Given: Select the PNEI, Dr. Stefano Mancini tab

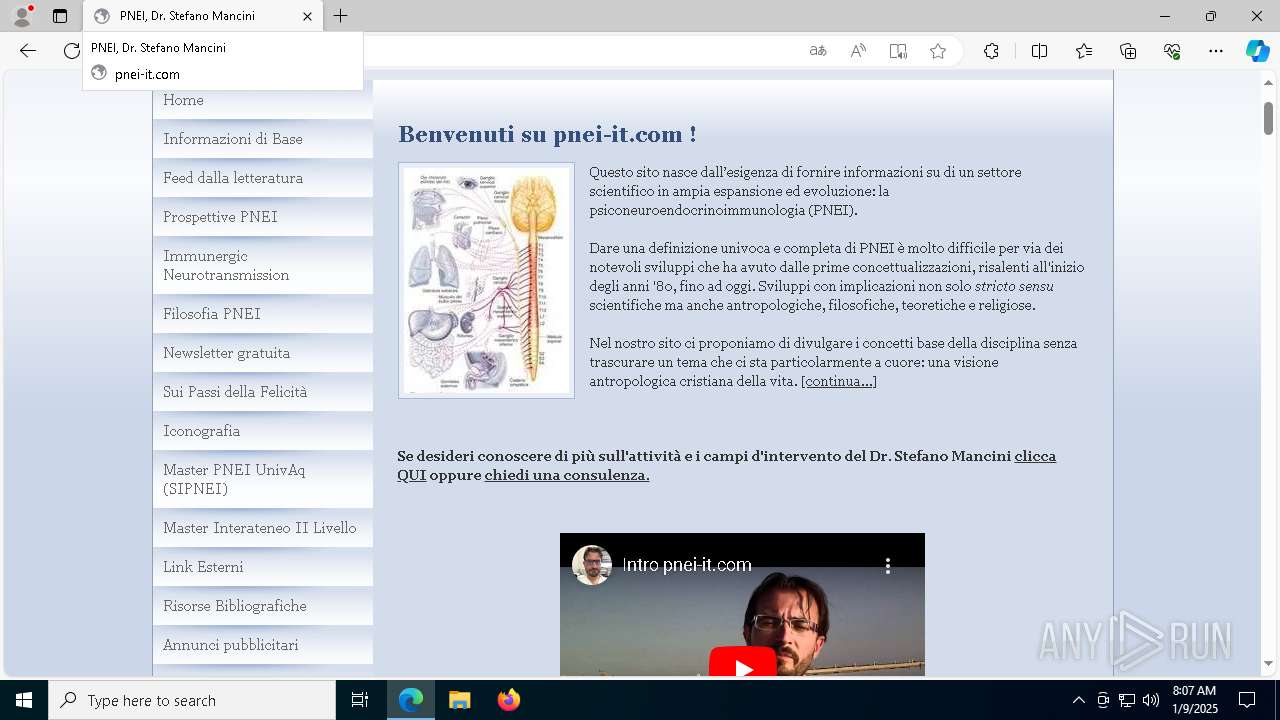Looking at the screenshot, I should pyautogui.click(x=203, y=16).
